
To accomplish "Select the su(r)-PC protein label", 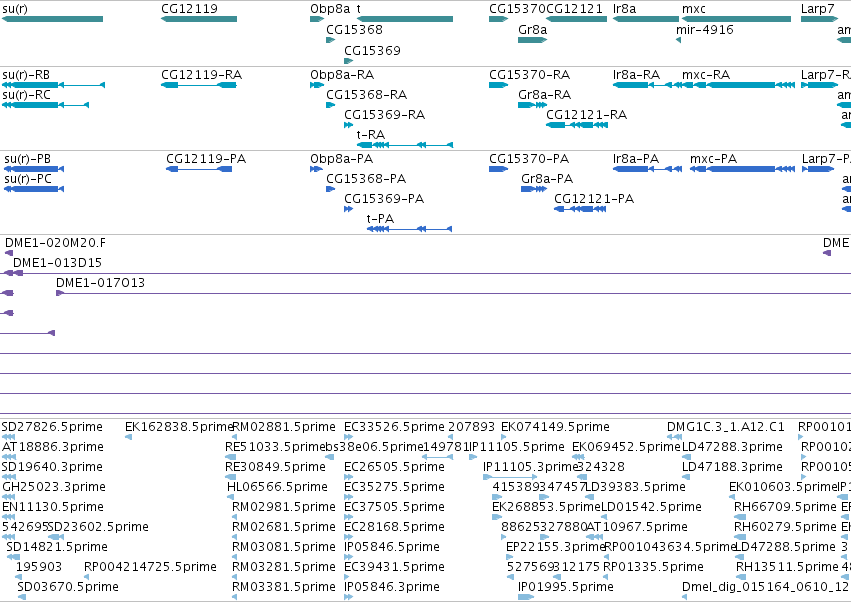I will [28, 179].
